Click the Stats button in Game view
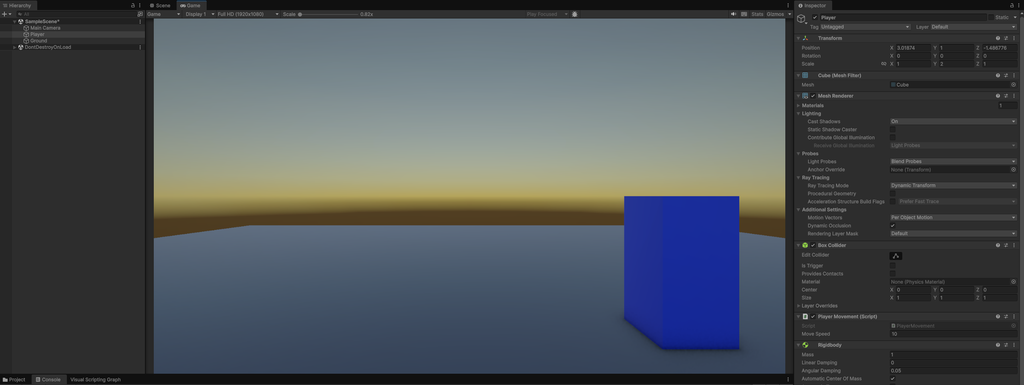The width and height of the screenshot is (1024, 385). click(x=757, y=14)
